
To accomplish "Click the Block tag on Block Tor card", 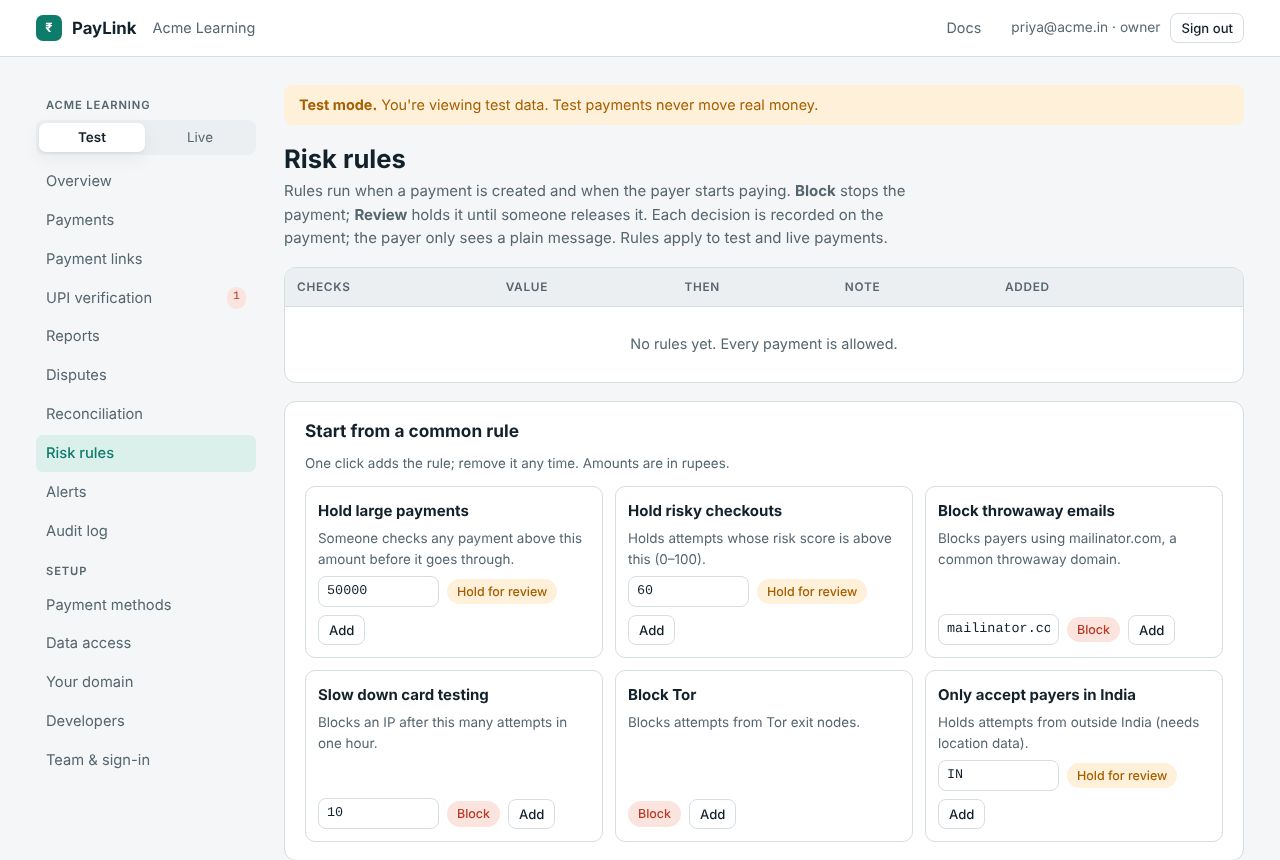I will click(654, 814).
